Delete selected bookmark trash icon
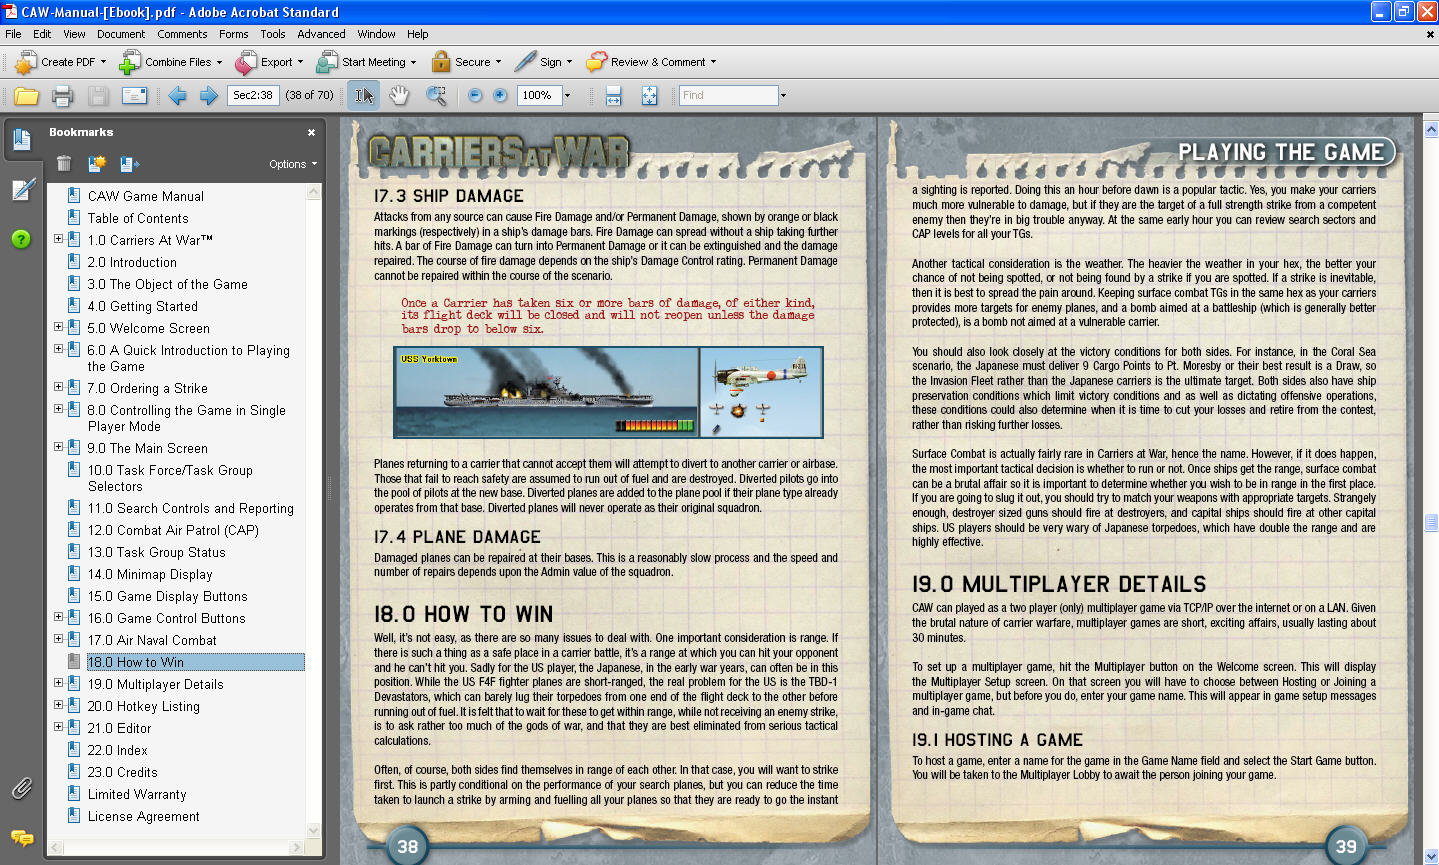 pyautogui.click(x=64, y=164)
